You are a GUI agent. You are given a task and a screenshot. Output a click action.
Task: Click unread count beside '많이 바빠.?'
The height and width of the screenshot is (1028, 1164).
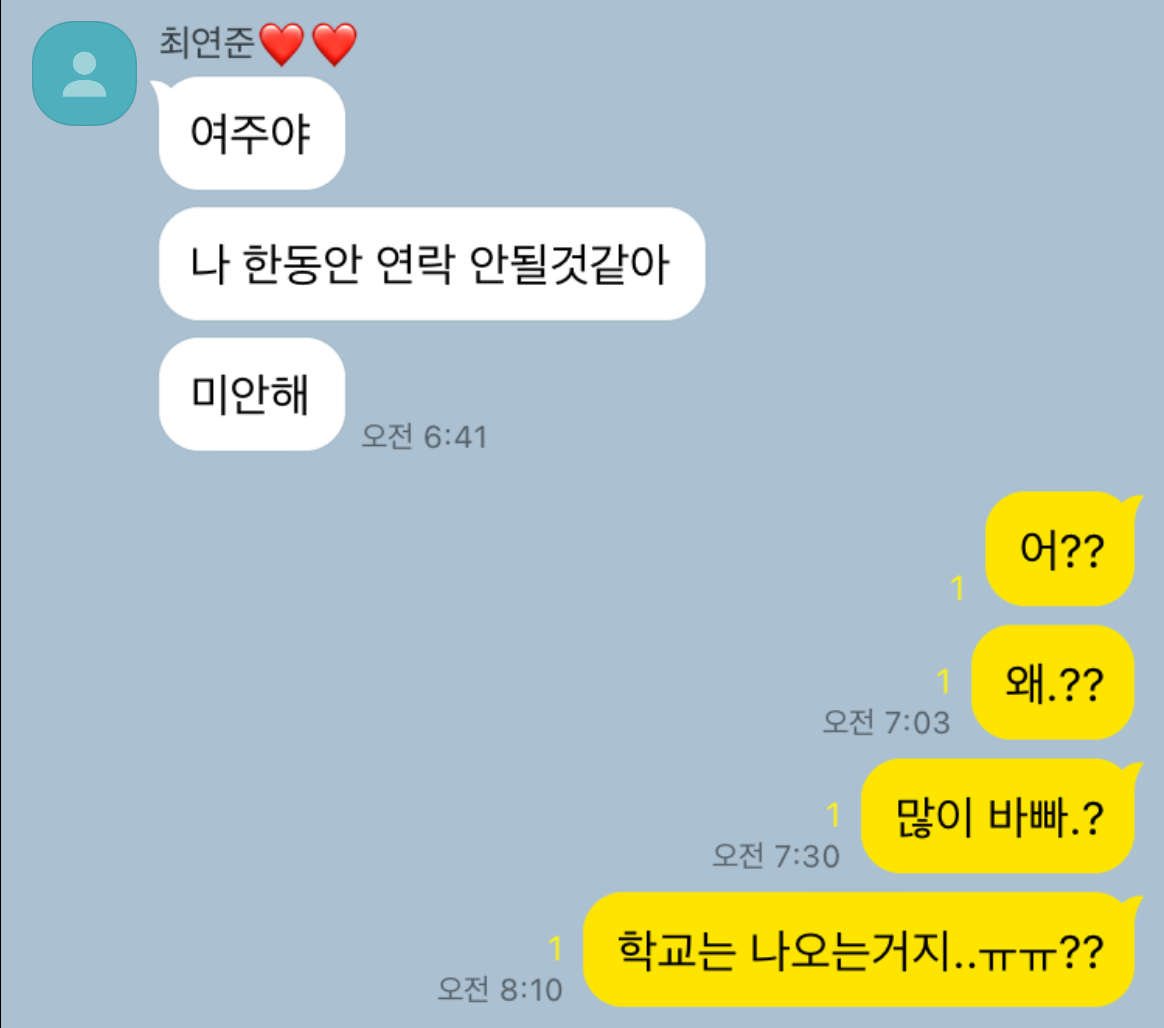pos(833,814)
